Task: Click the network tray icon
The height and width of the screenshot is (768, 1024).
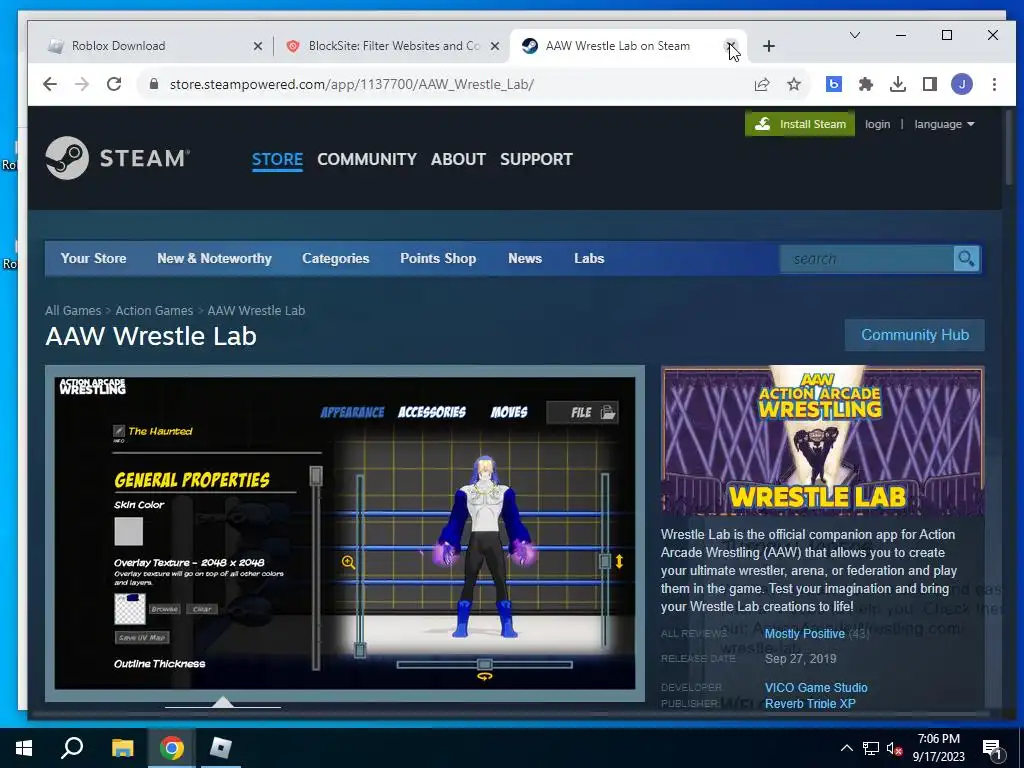Action: (871, 748)
